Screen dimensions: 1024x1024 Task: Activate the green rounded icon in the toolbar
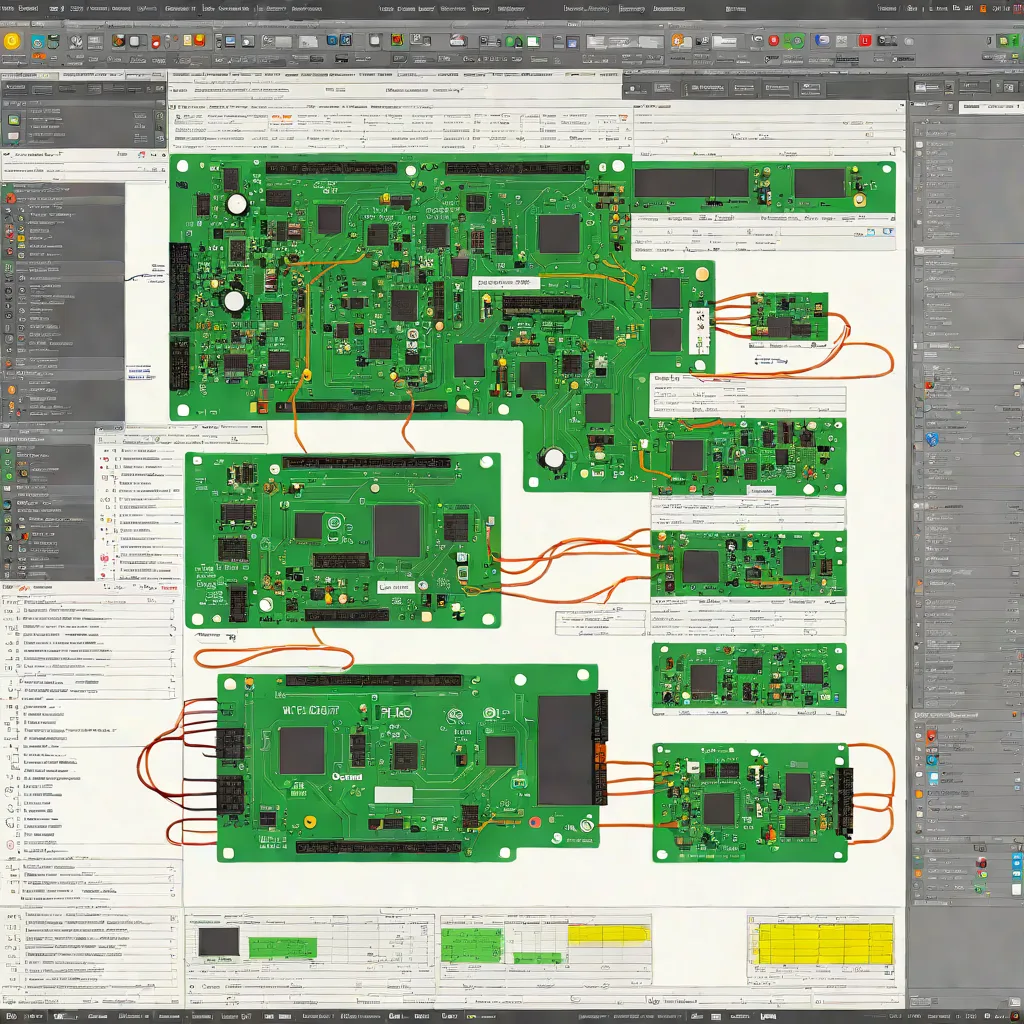pyautogui.click(x=795, y=40)
